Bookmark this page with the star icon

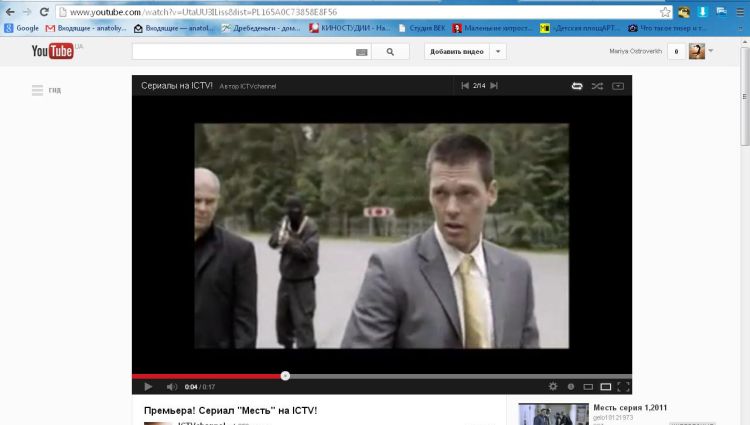pos(665,12)
